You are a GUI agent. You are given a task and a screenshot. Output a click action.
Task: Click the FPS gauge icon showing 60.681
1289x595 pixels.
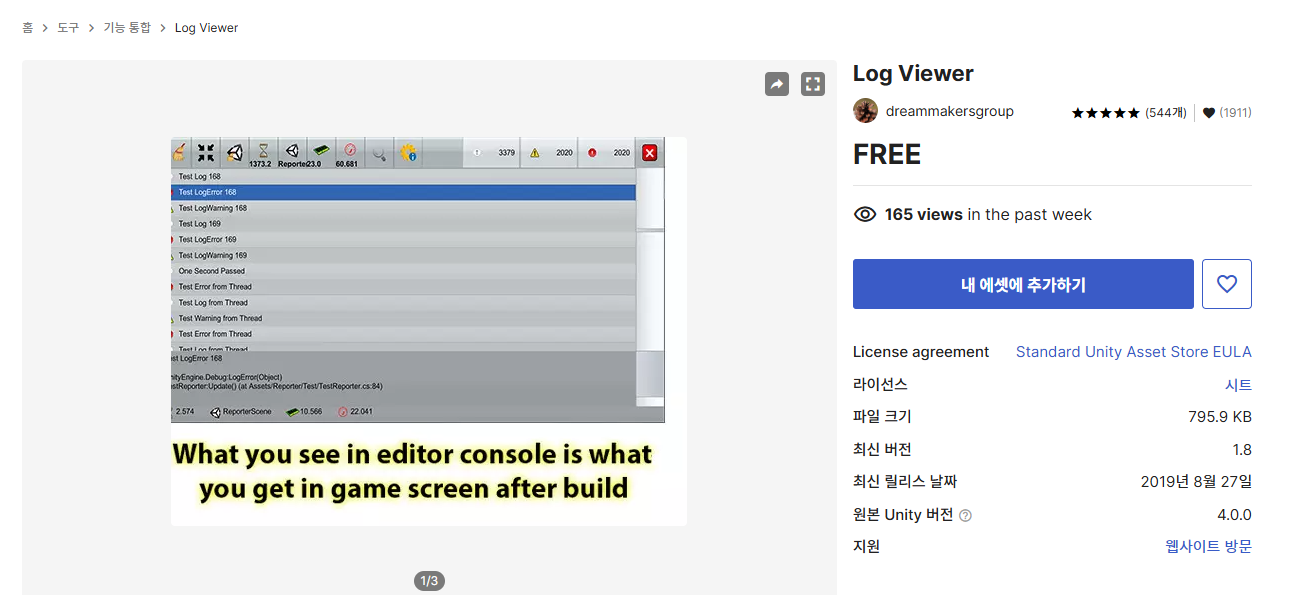[x=348, y=150]
